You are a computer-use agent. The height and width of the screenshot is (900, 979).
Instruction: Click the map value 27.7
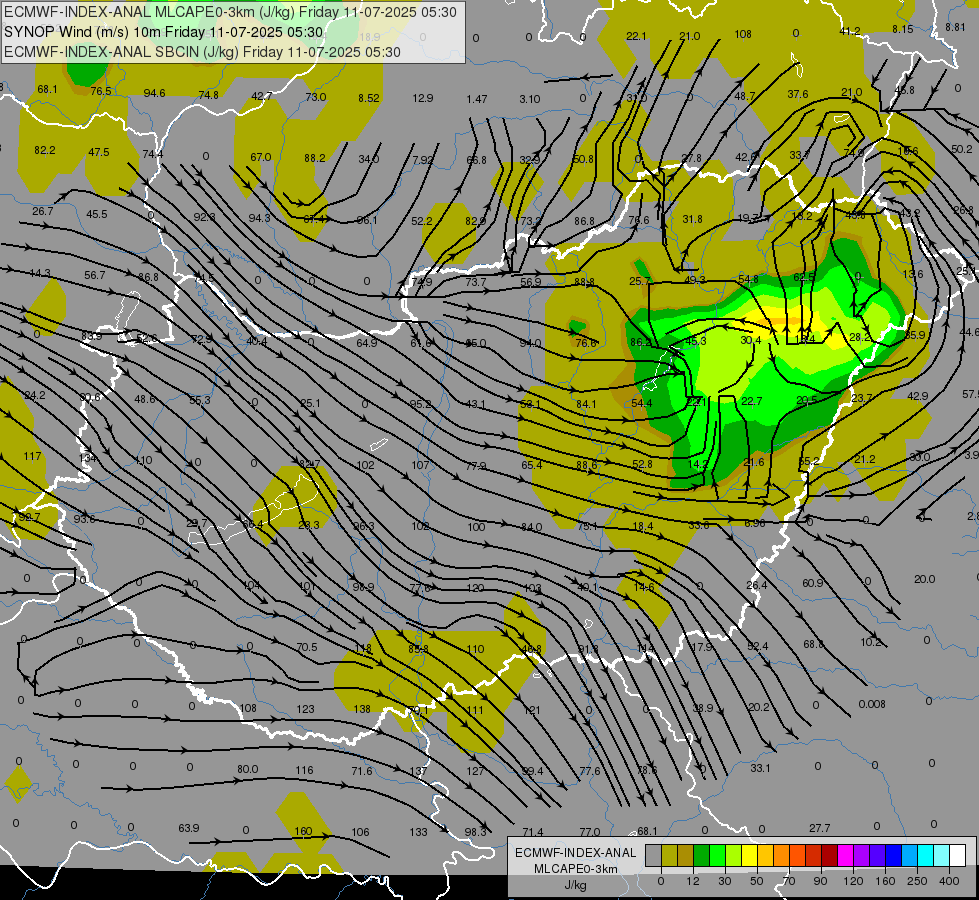coord(819,828)
